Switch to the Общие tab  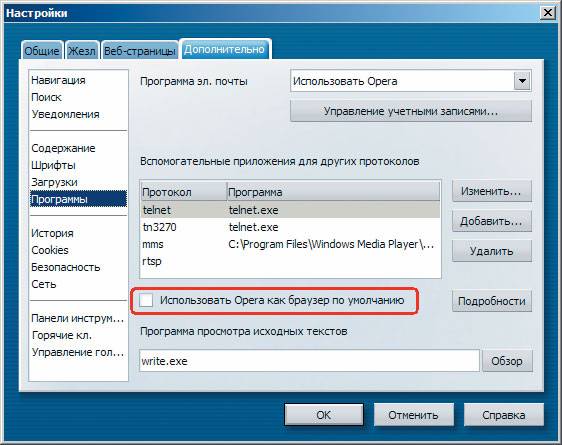click(x=42, y=51)
